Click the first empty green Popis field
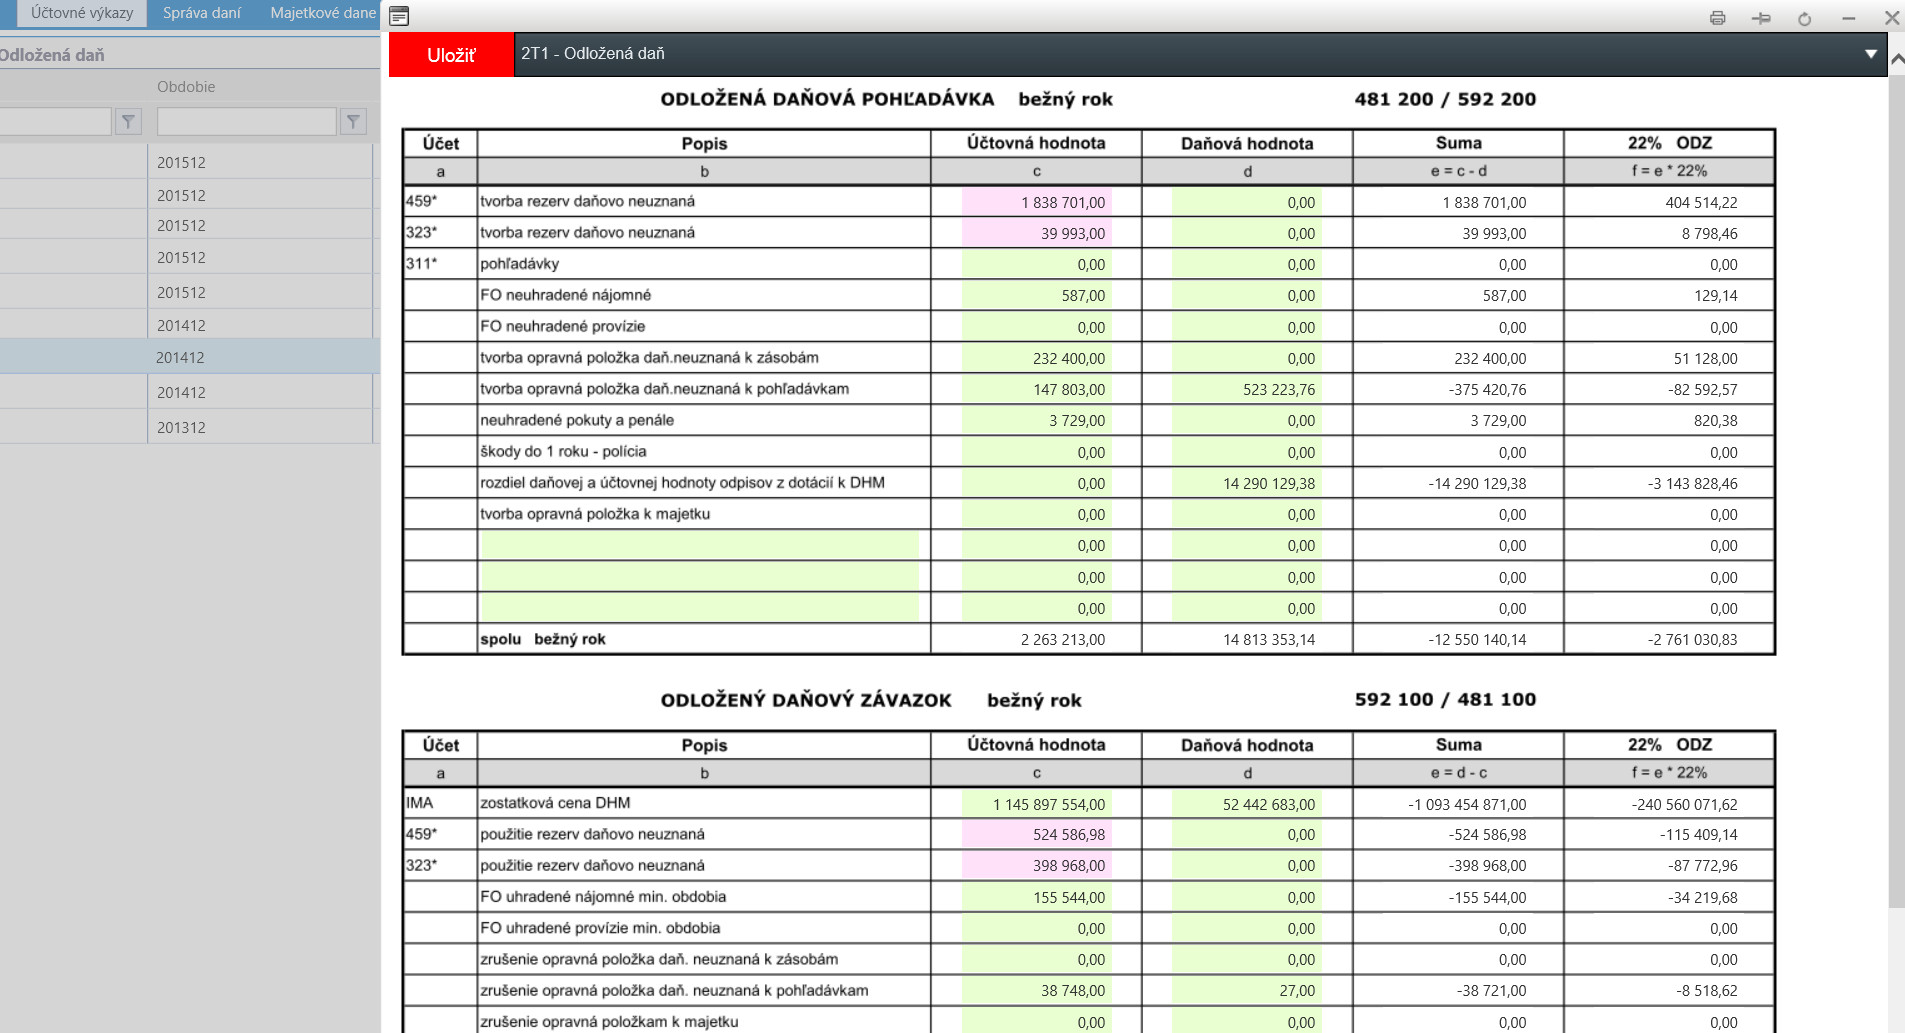The width and height of the screenshot is (1905, 1033). point(700,545)
